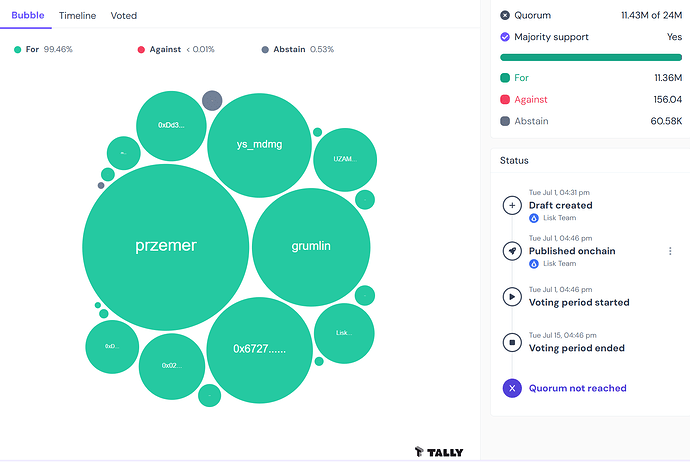This screenshot has height=462, width=690.
Task: Select the Bubble tab
Action: [28, 15]
